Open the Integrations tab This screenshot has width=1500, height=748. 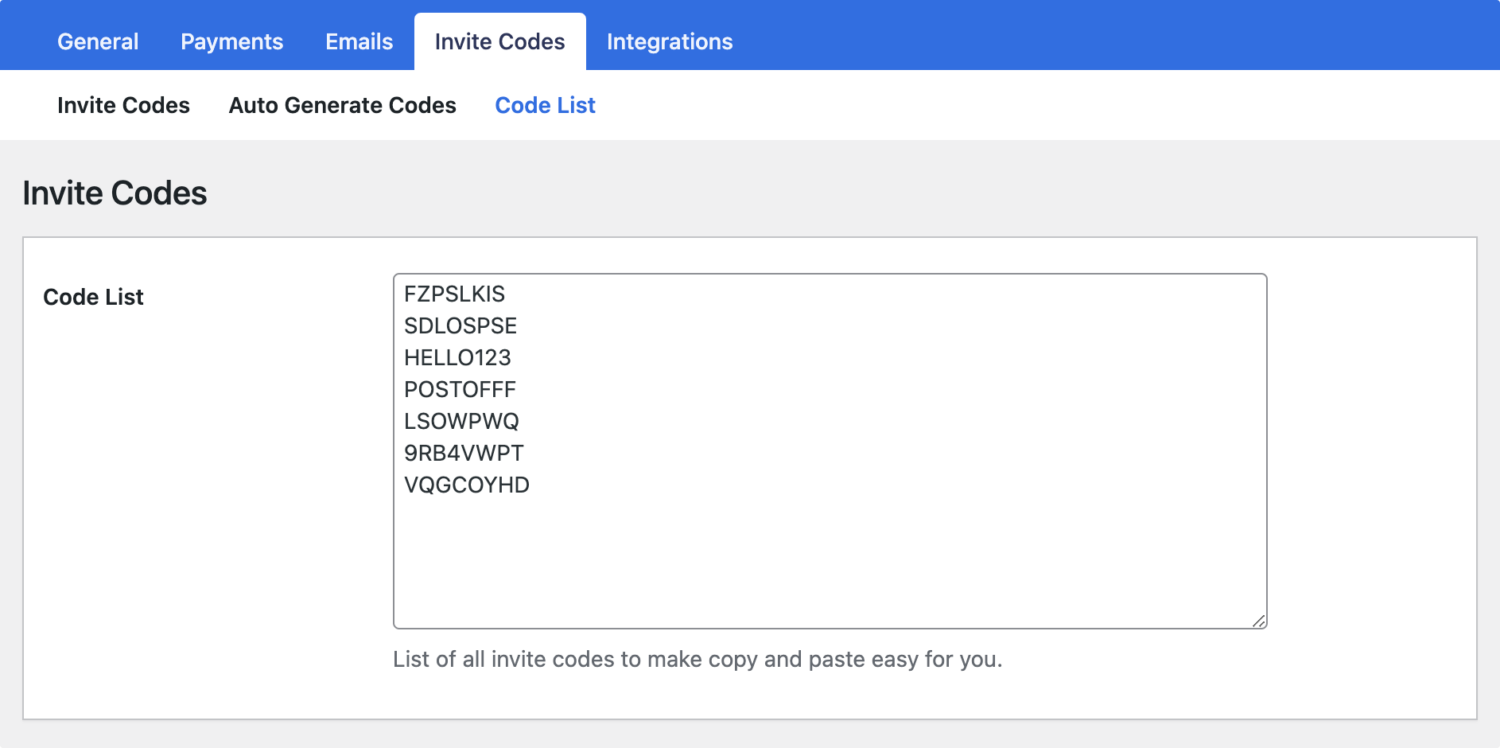[x=670, y=42]
